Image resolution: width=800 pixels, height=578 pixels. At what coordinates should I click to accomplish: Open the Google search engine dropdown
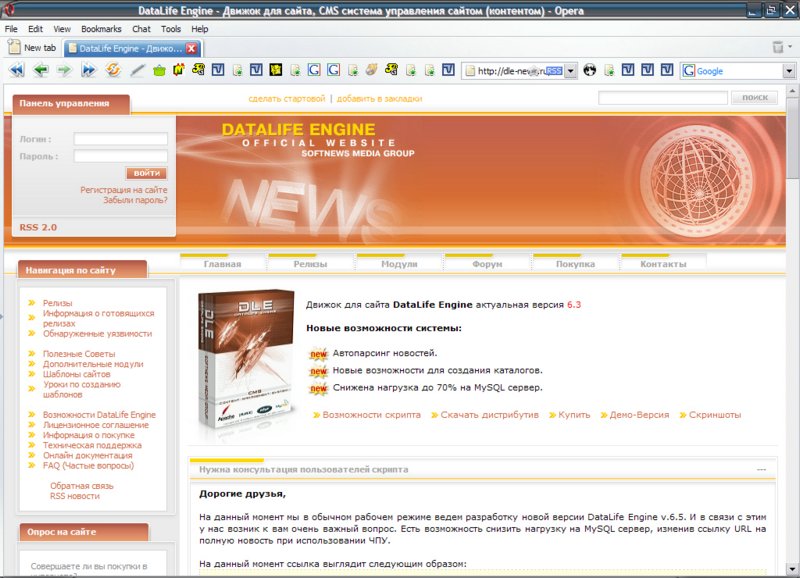coord(789,71)
